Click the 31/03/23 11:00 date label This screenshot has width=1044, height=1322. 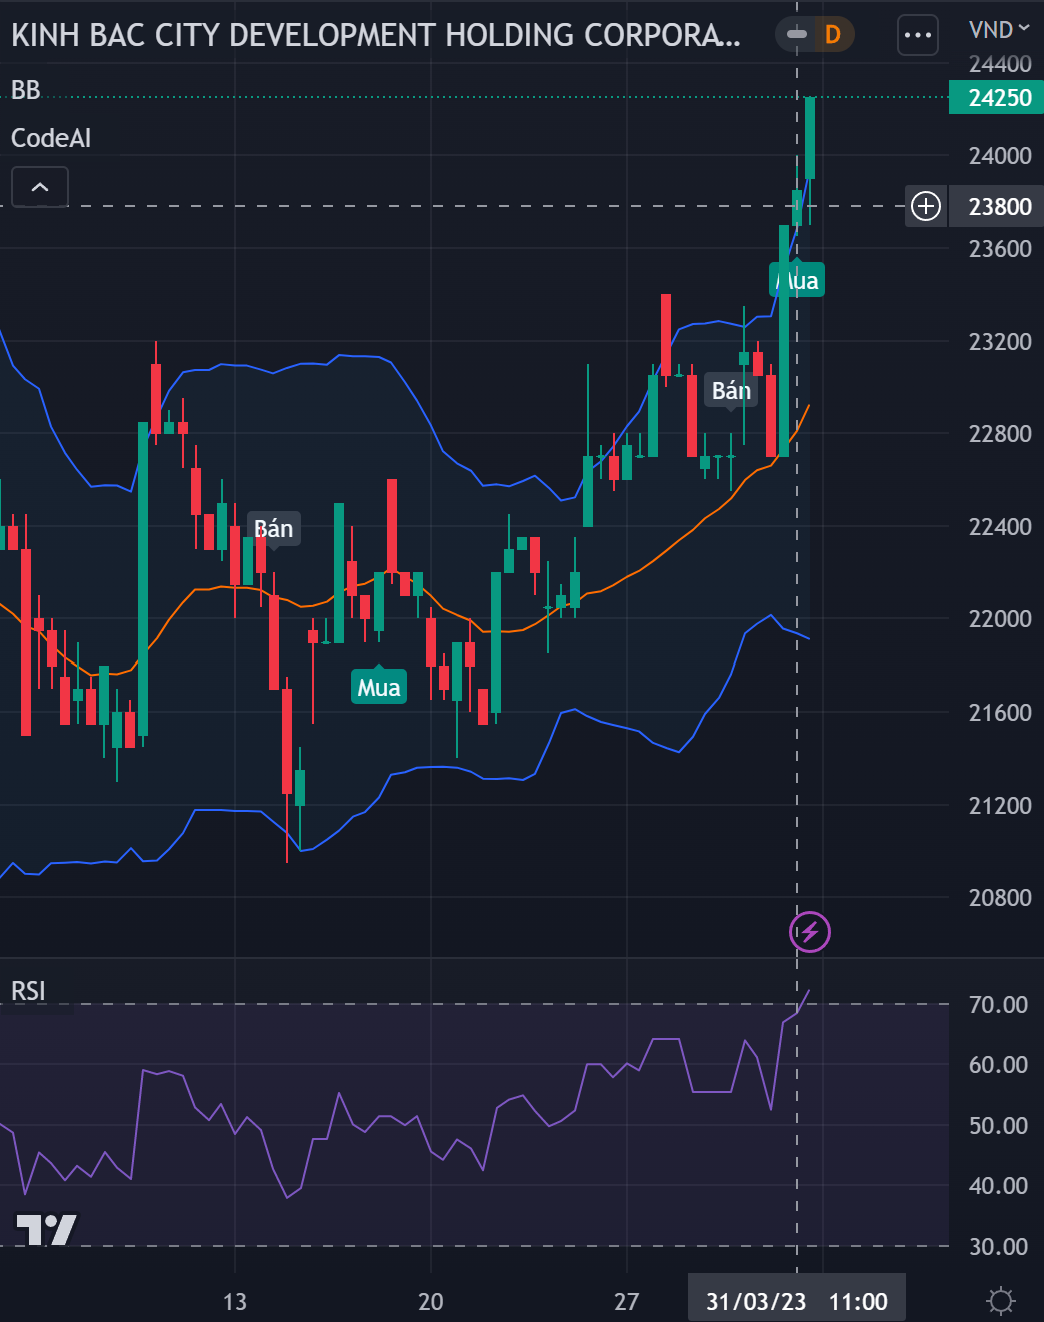coord(796,1301)
